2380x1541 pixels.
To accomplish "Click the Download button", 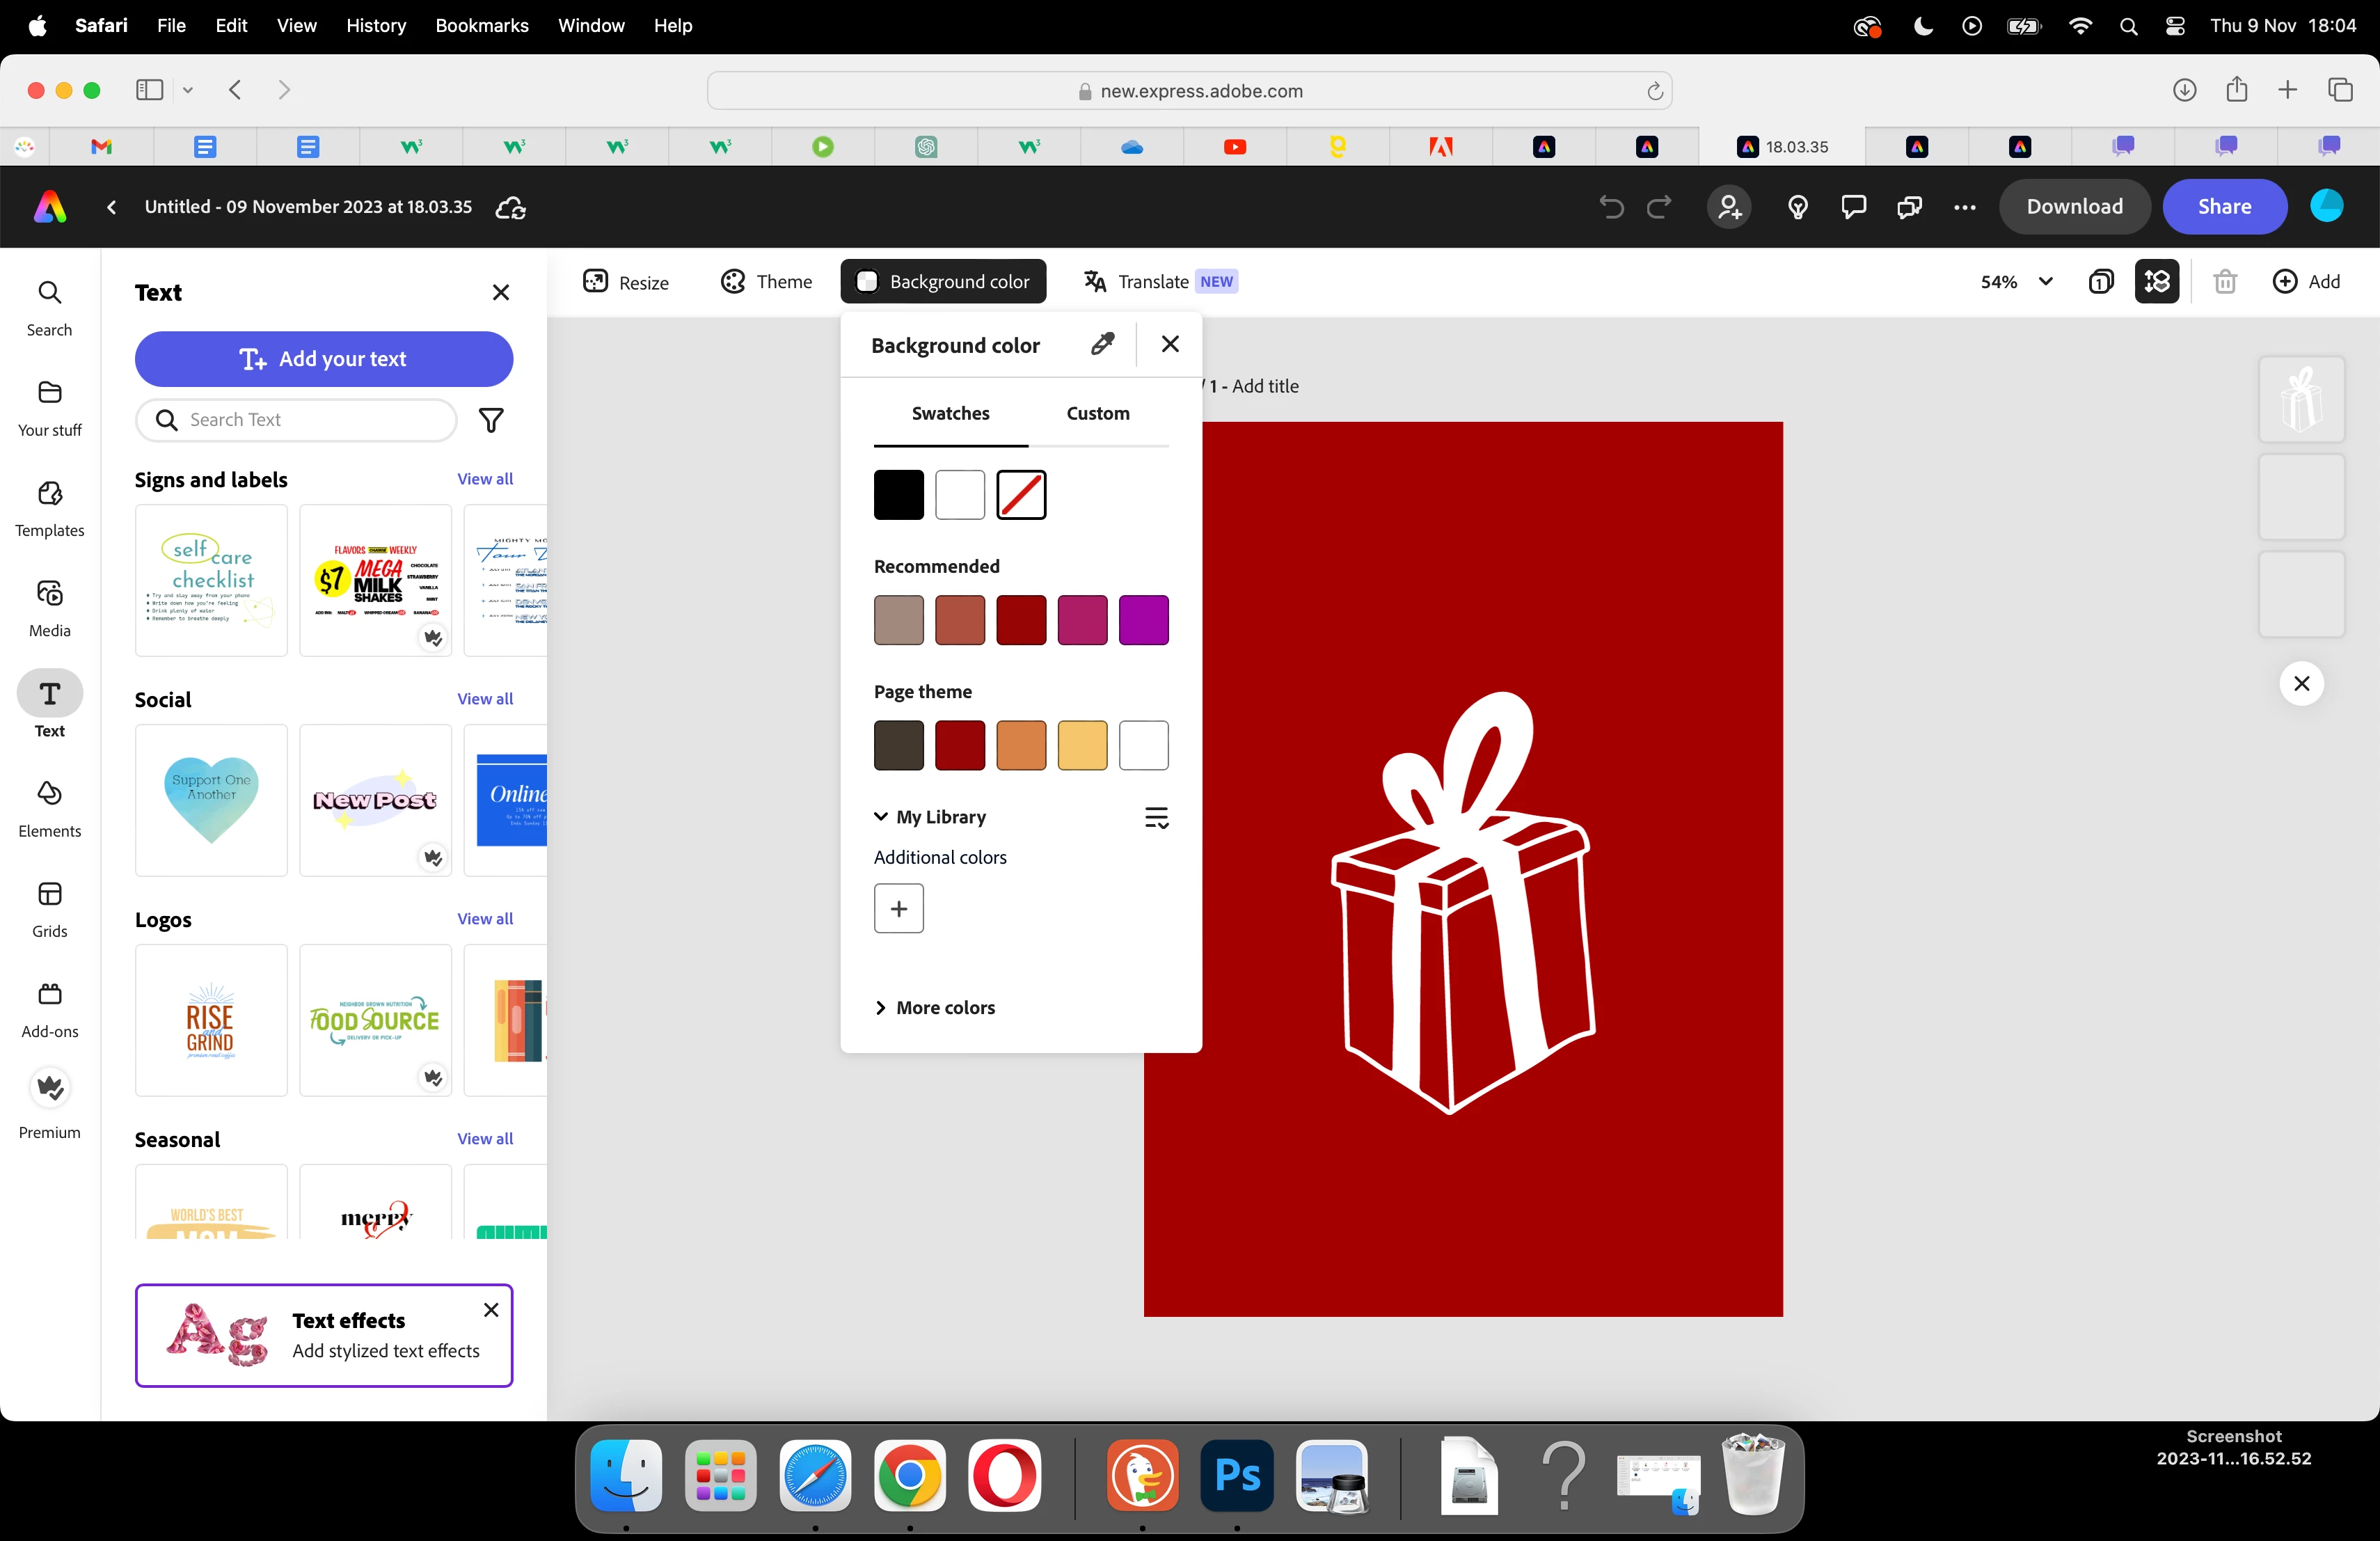I will click(2074, 207).
